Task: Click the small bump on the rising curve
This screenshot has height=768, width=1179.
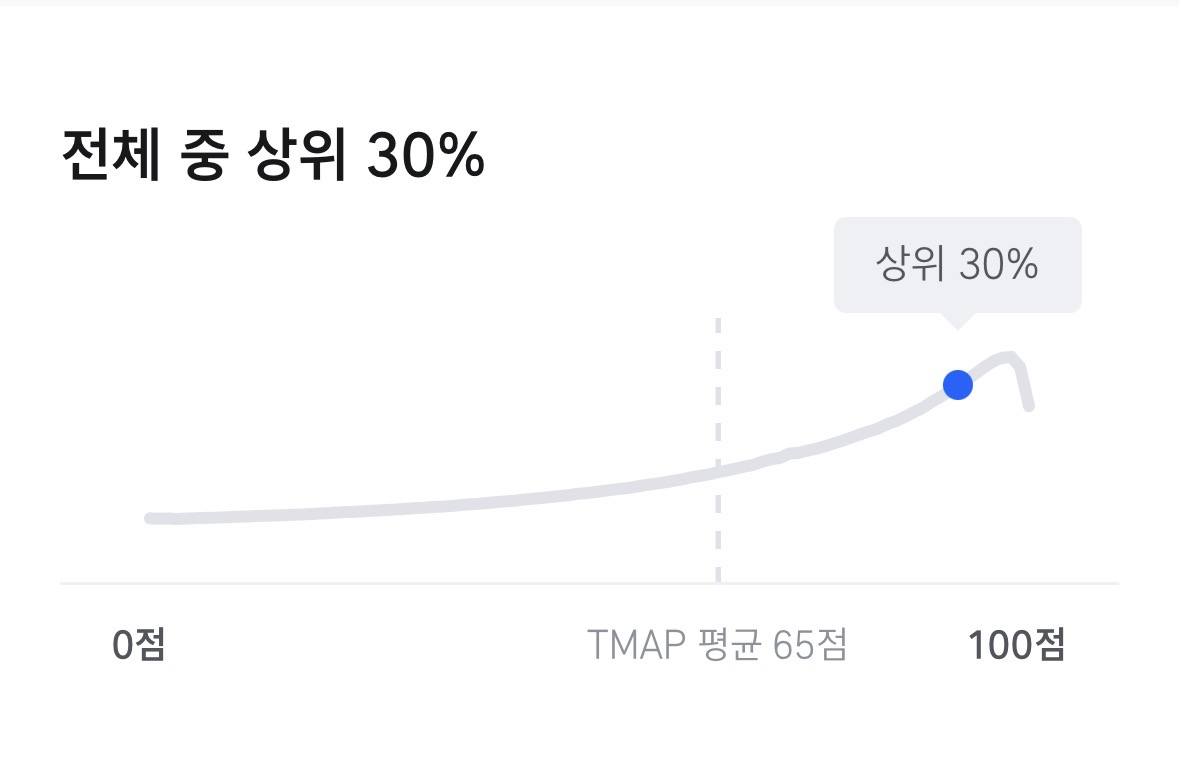Action: point(788,453)
